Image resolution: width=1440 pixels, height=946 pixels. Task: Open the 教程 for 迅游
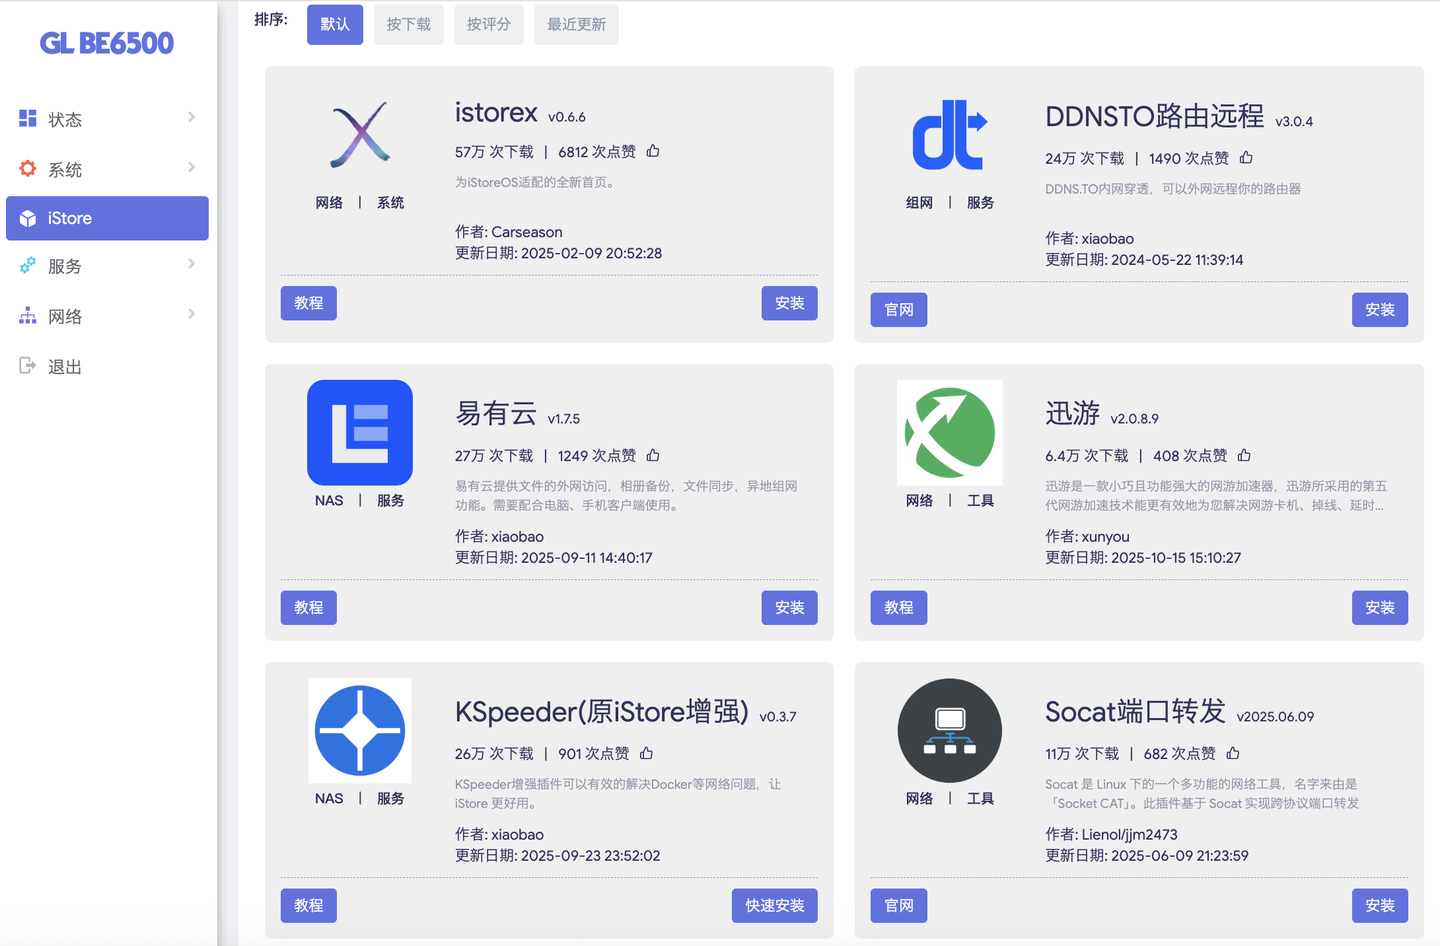(x=899, y=607)
